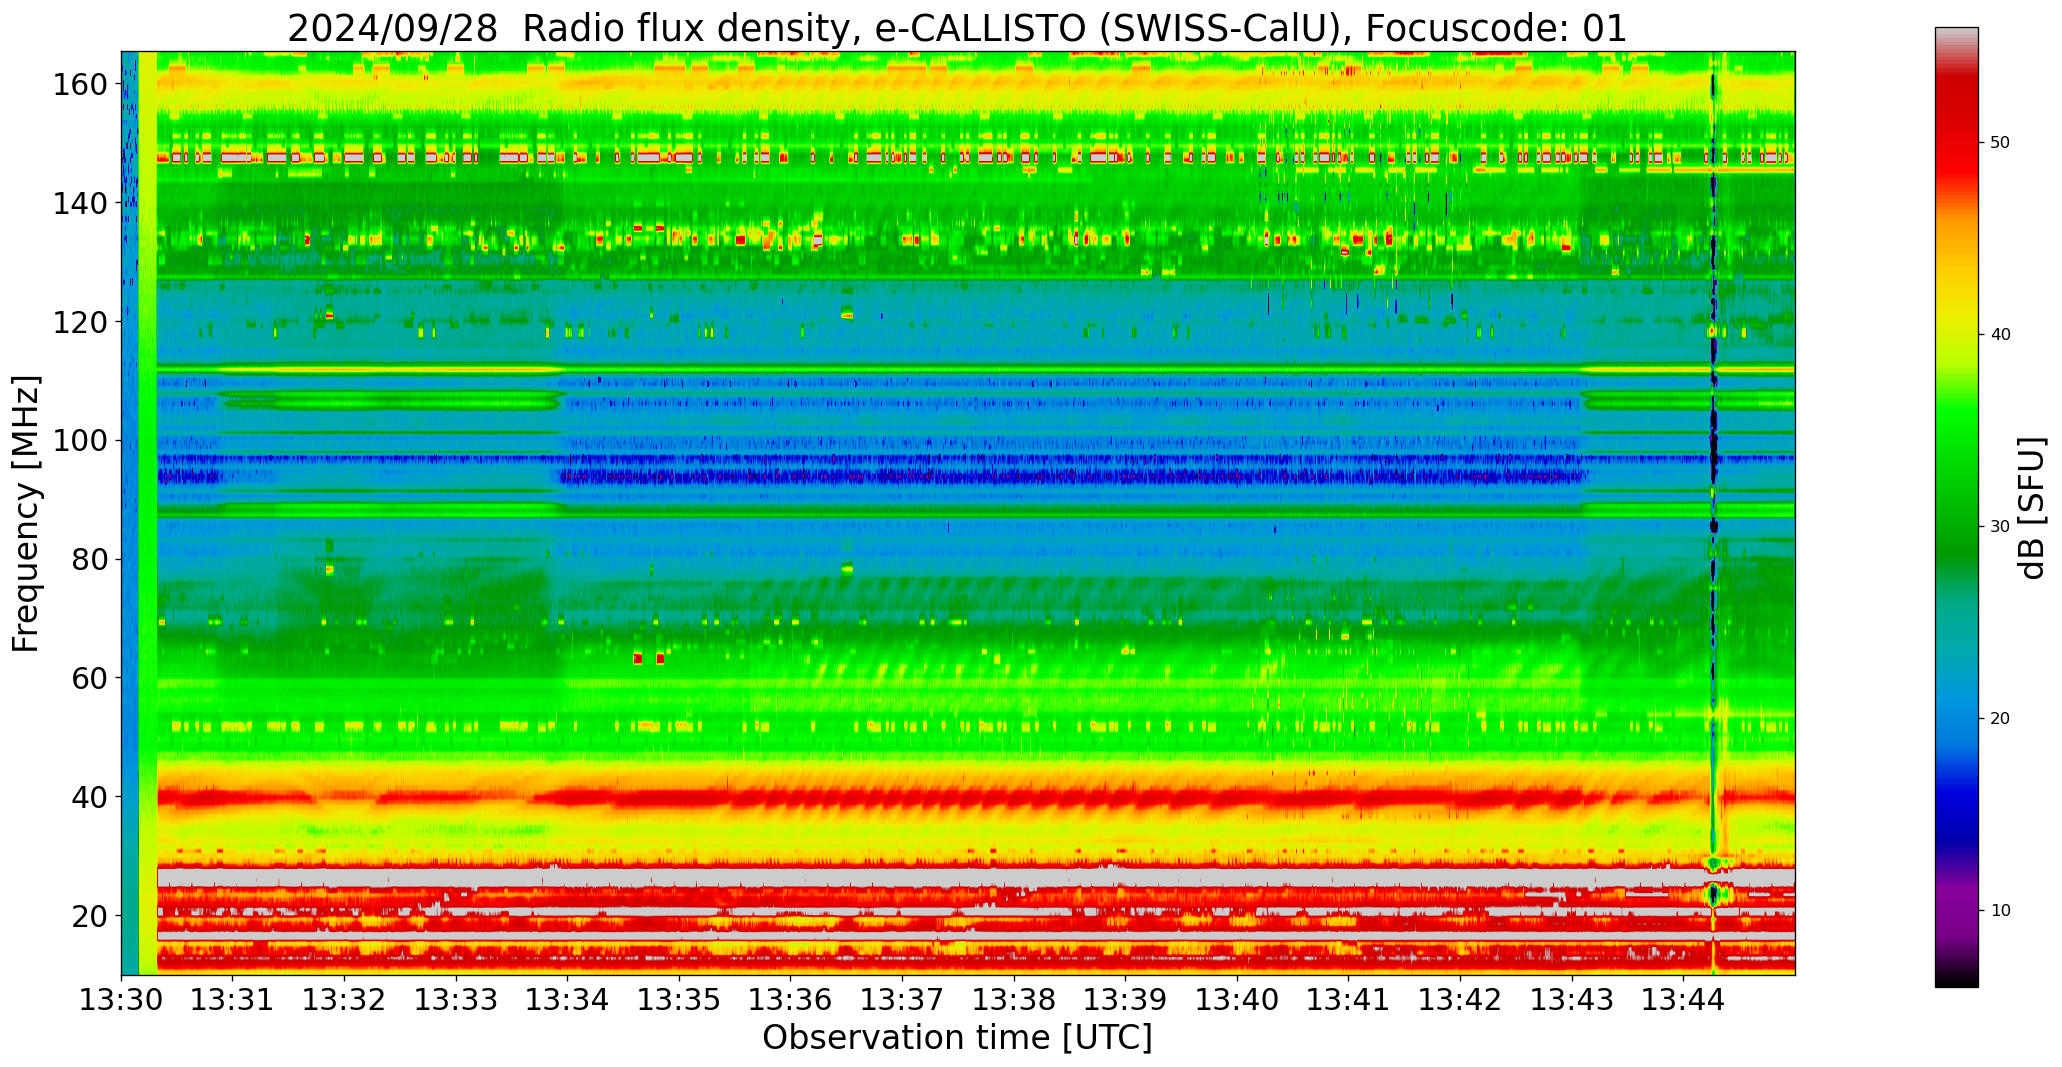
Task: Click the 13:44 time tick label
Action: [1683, 1001]
